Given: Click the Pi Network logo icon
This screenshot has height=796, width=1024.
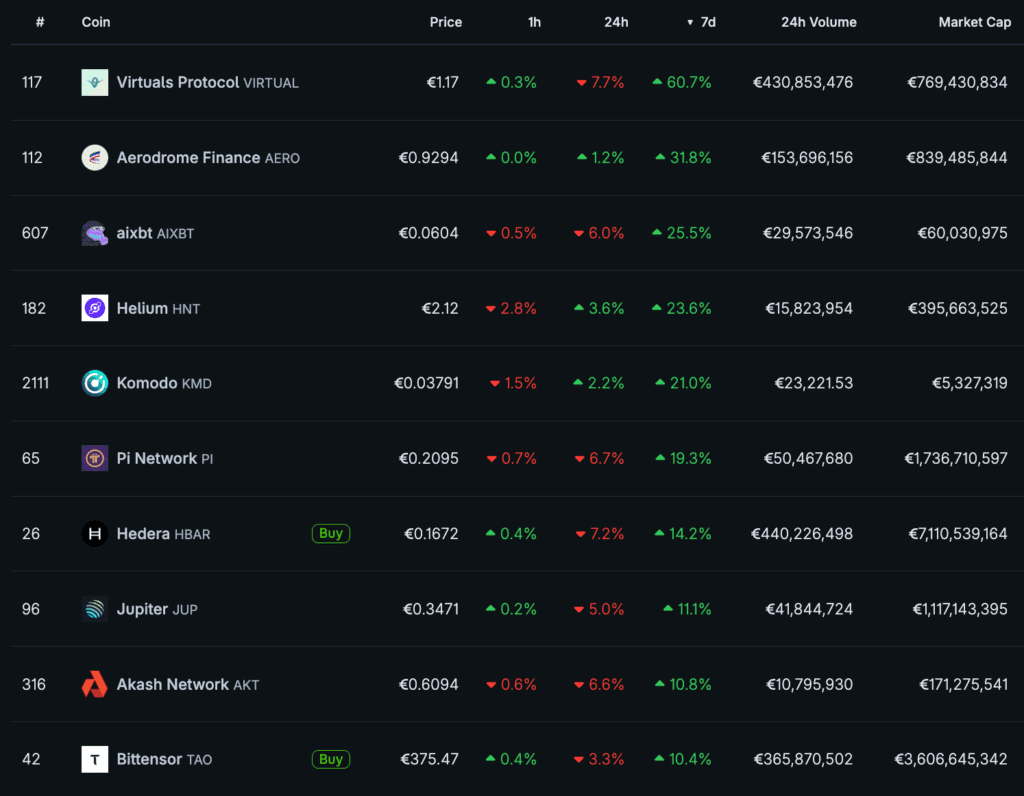Looking at the screenshot, I should point(94,458).
